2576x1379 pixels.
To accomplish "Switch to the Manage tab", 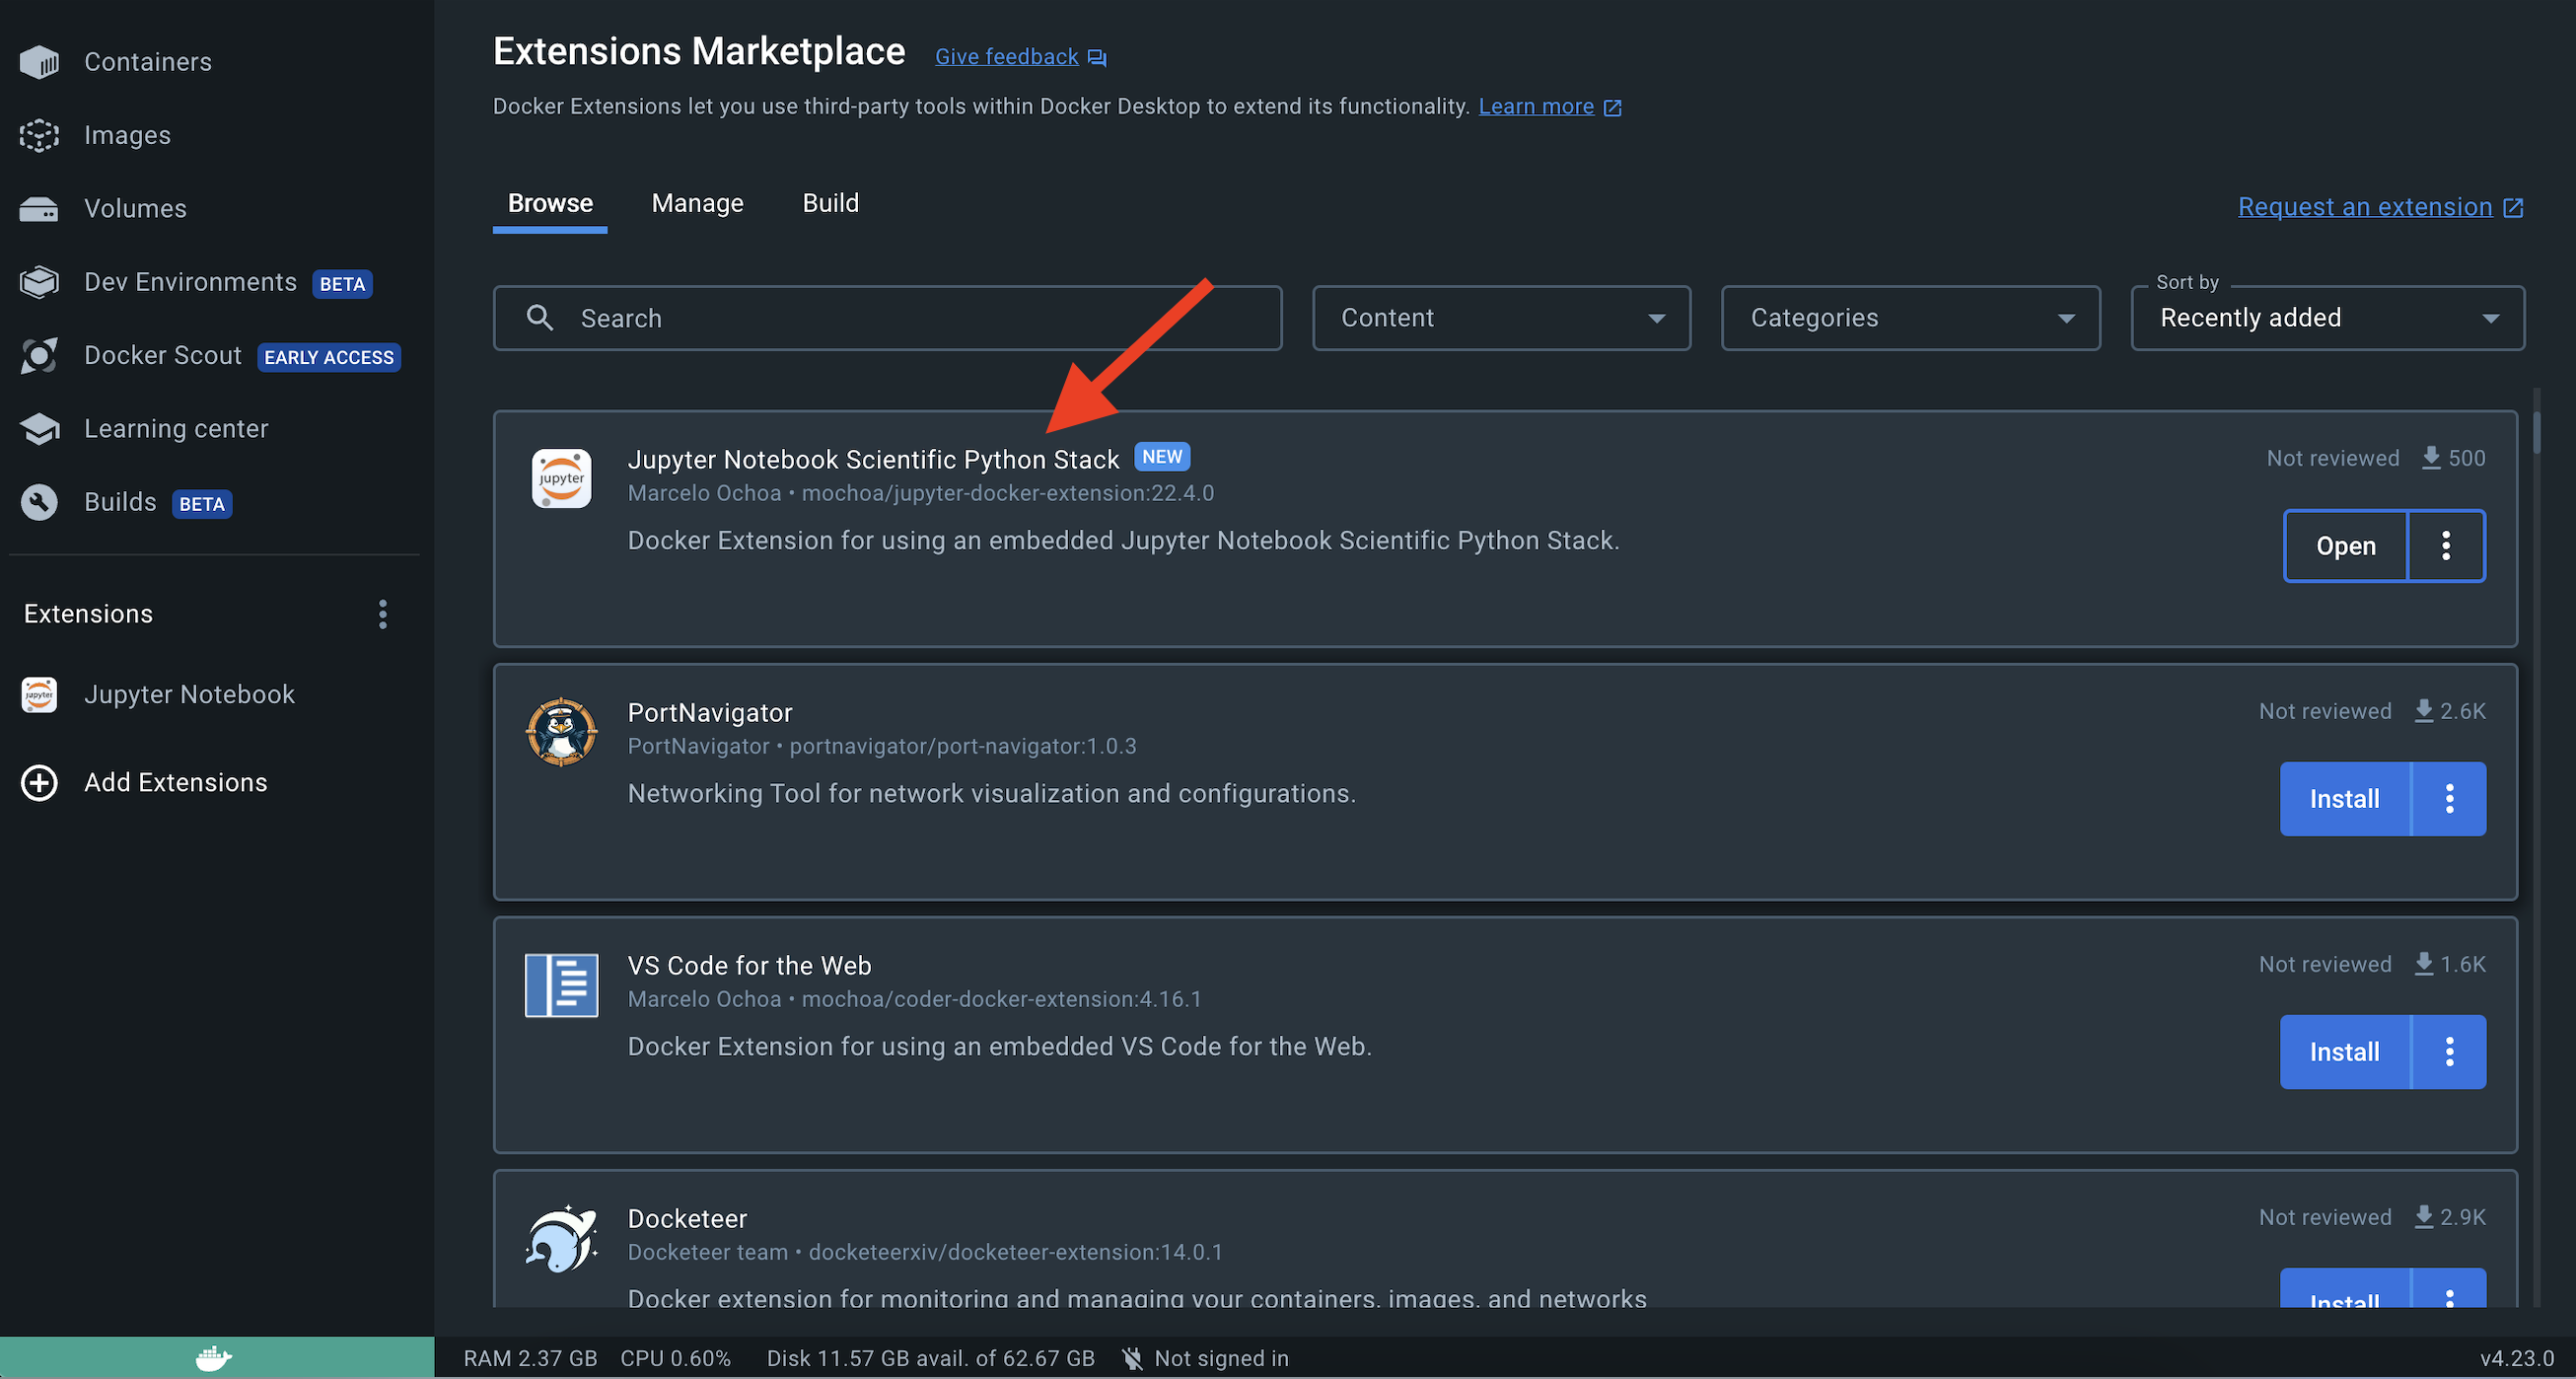I will (x=697, y=203).
